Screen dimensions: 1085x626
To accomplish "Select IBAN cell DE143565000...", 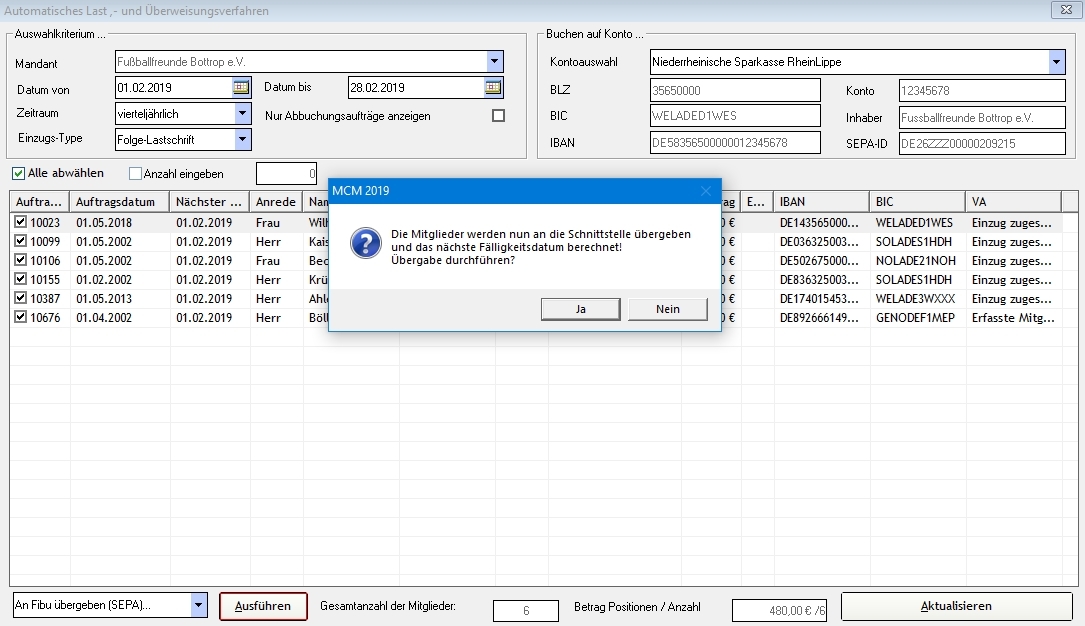I will 821,222.
